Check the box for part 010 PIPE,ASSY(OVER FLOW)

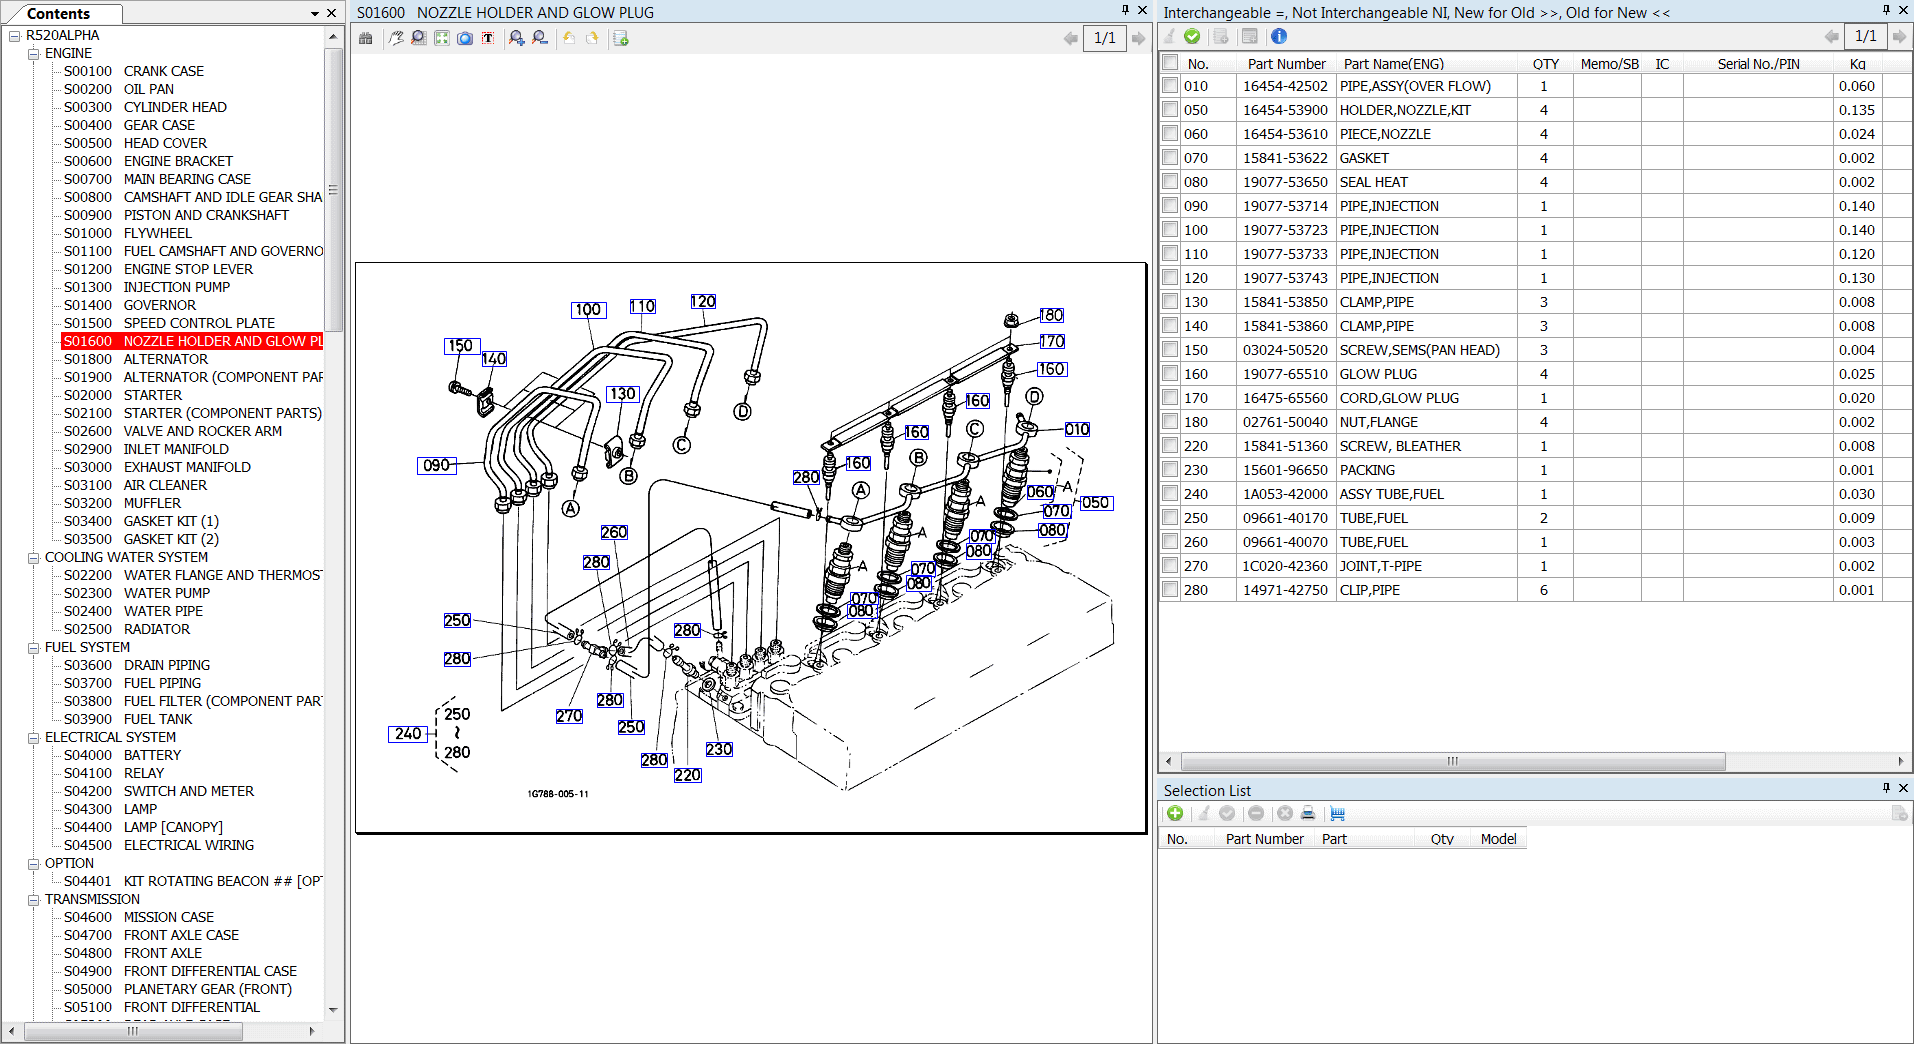point(1170,86)
